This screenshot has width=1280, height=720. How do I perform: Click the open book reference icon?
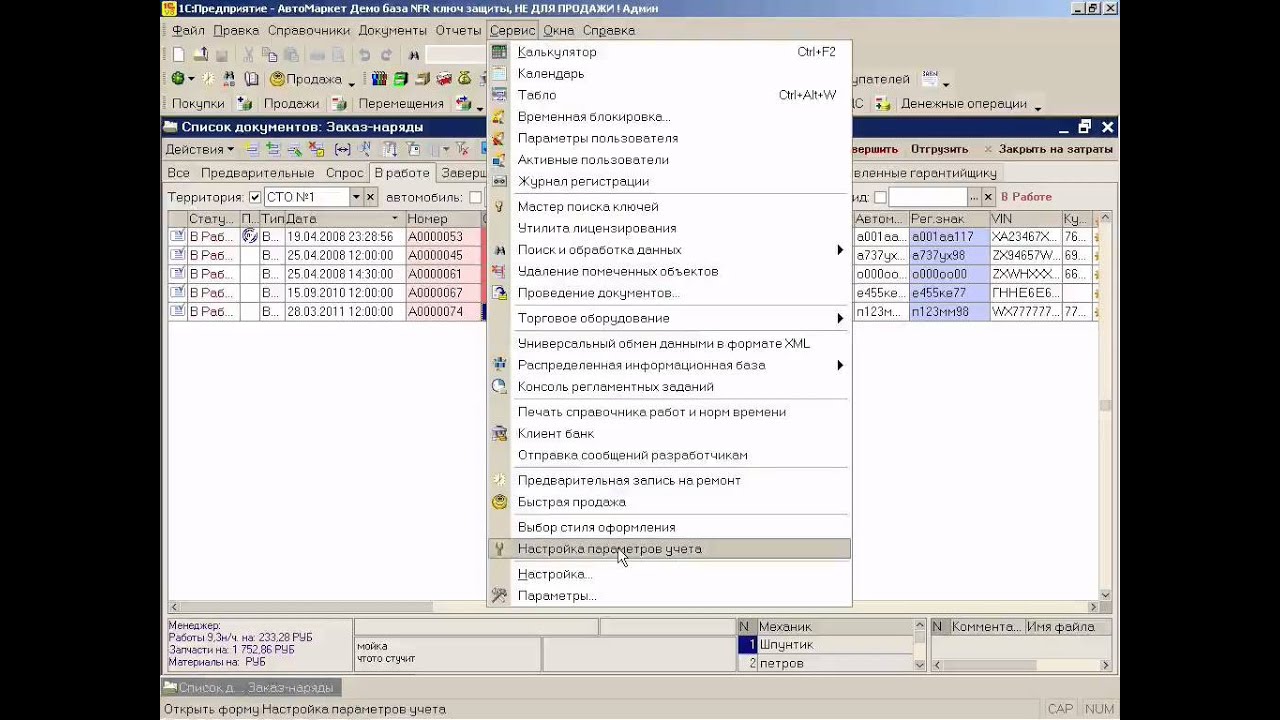pos(251,79)
